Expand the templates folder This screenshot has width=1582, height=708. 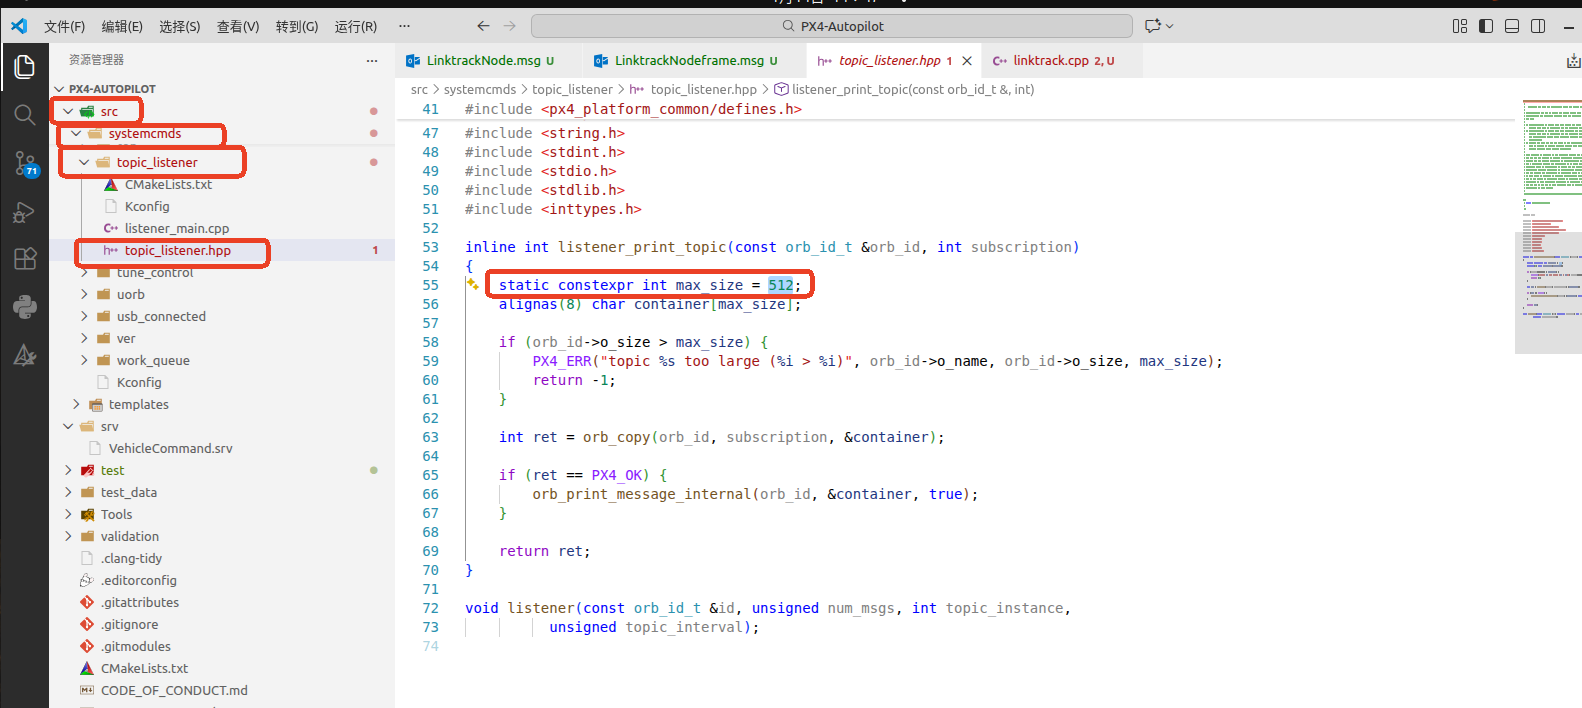[x=138, y=405]
